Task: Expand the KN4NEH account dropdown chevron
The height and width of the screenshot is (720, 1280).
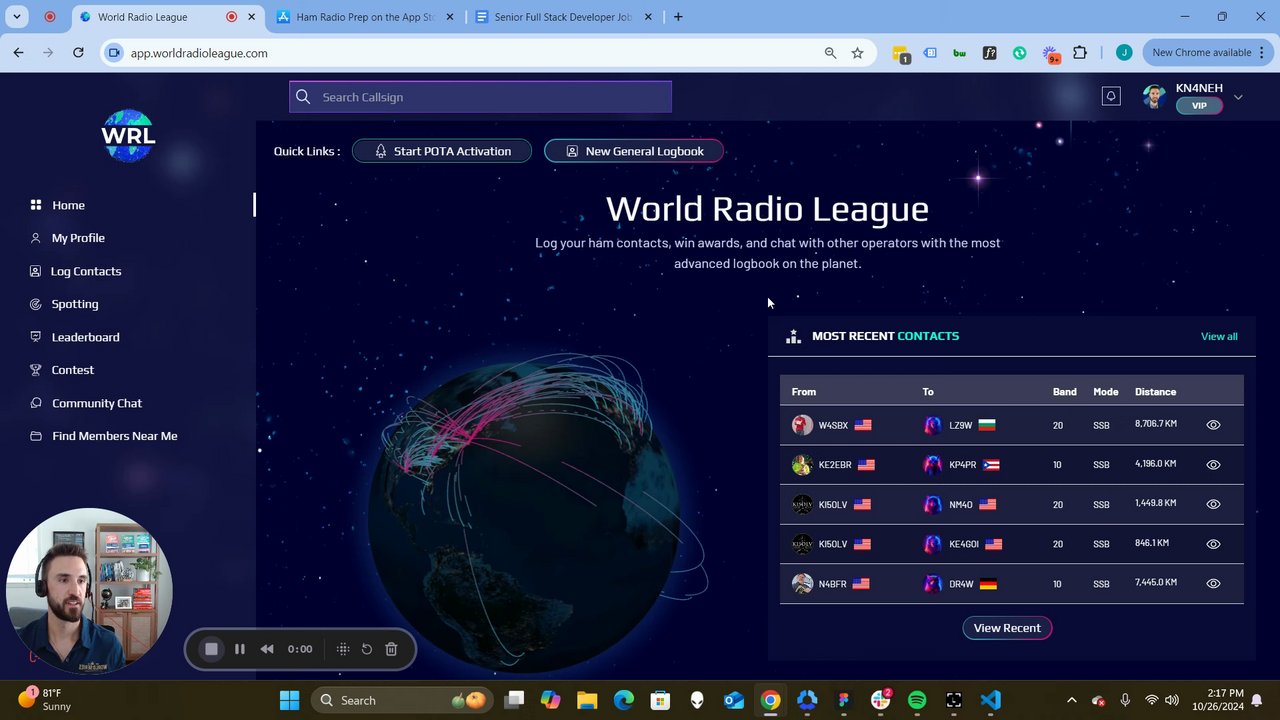Action: 1238,97
